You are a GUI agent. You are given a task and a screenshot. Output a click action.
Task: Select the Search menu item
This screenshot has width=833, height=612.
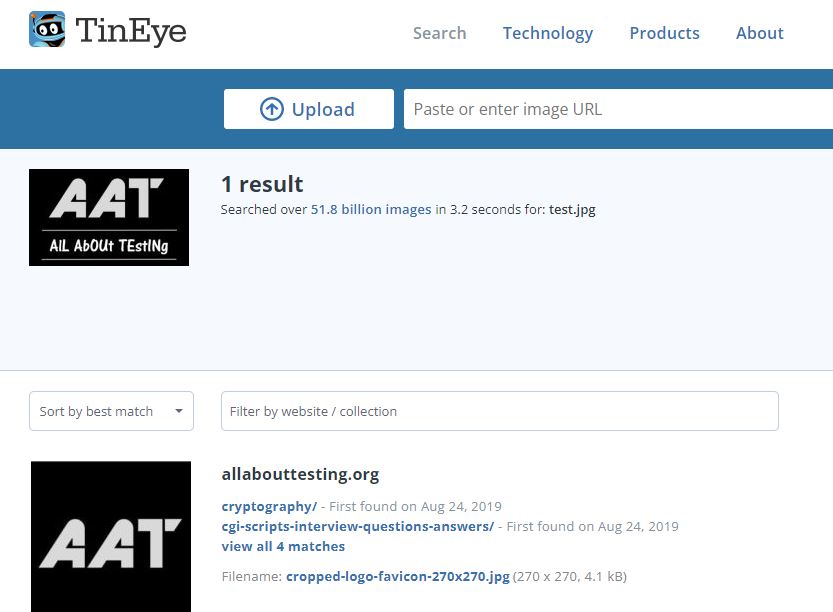[x=439, y=33]
